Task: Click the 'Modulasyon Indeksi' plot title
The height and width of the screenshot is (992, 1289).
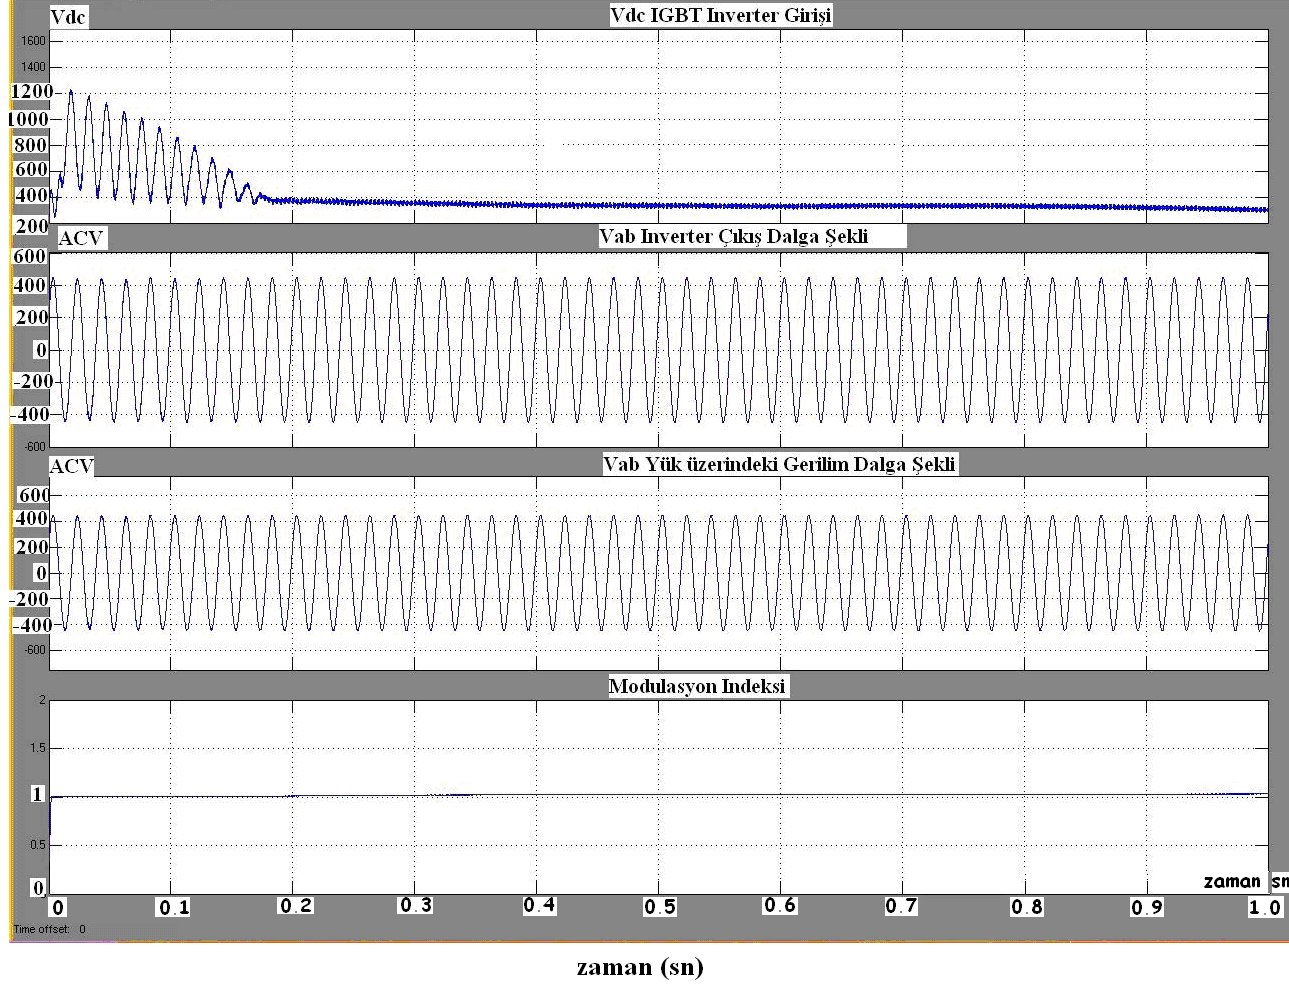Action: click(x=697, y=686)
